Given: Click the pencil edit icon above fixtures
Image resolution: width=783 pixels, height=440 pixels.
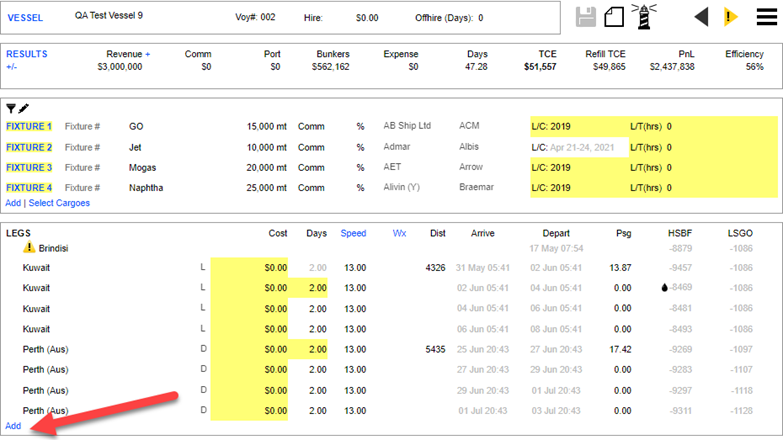Looking at the screenshot, I should coord(24,108).
